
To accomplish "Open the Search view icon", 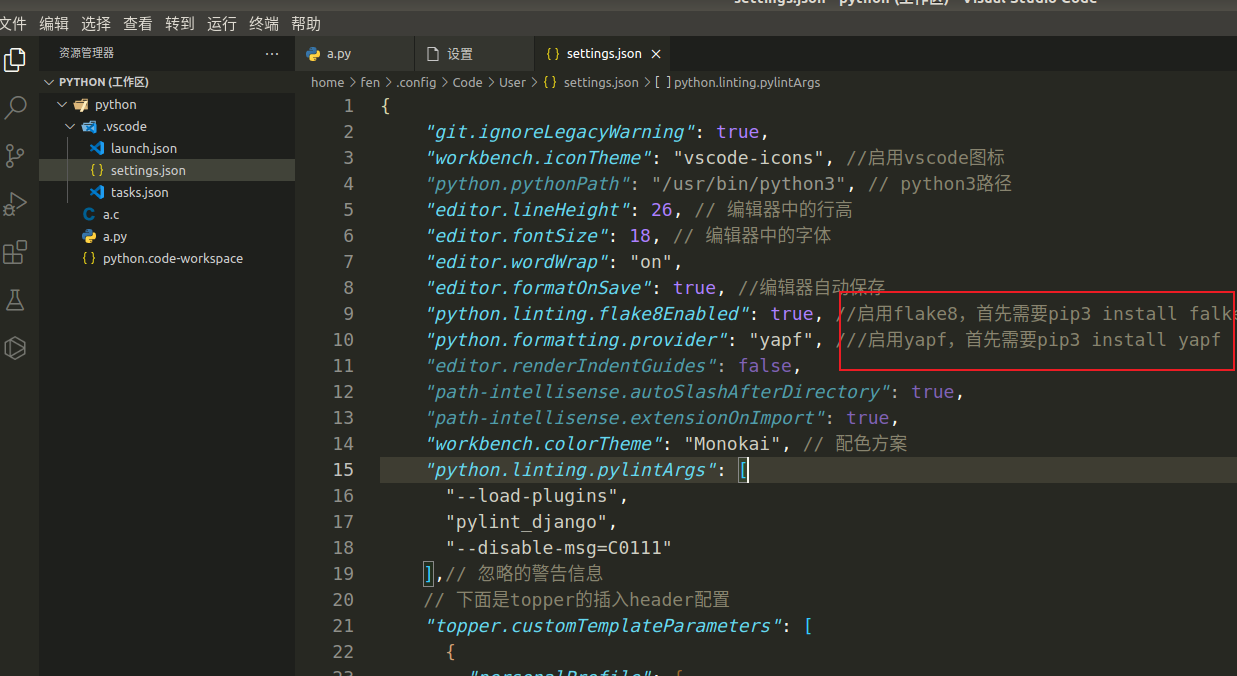I will coord(15,107).
